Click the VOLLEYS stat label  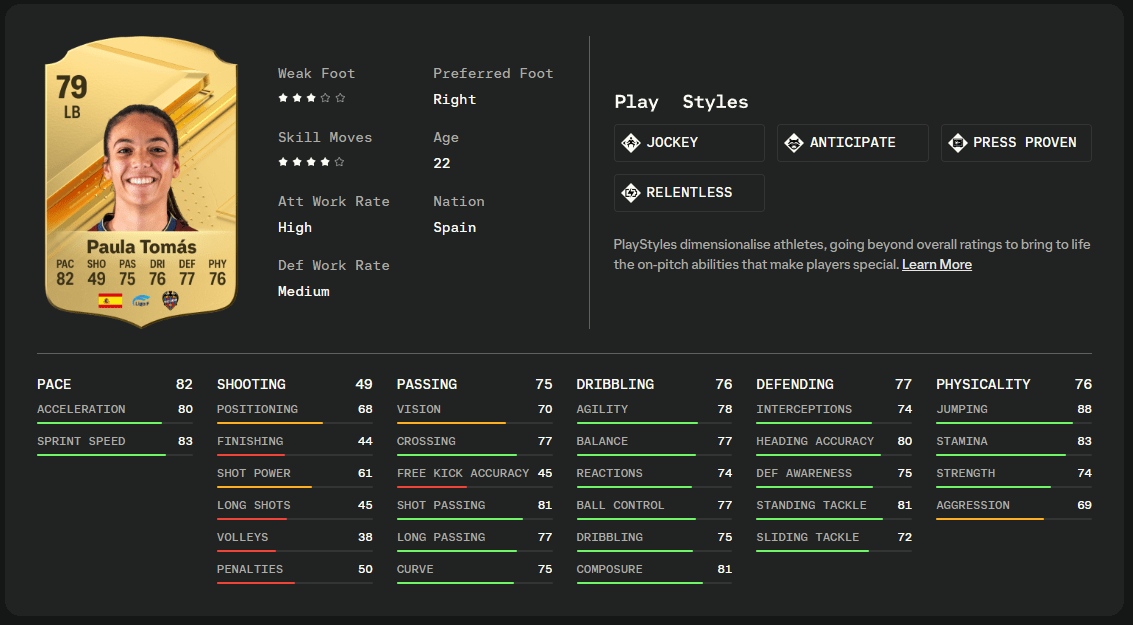point(243,537)
